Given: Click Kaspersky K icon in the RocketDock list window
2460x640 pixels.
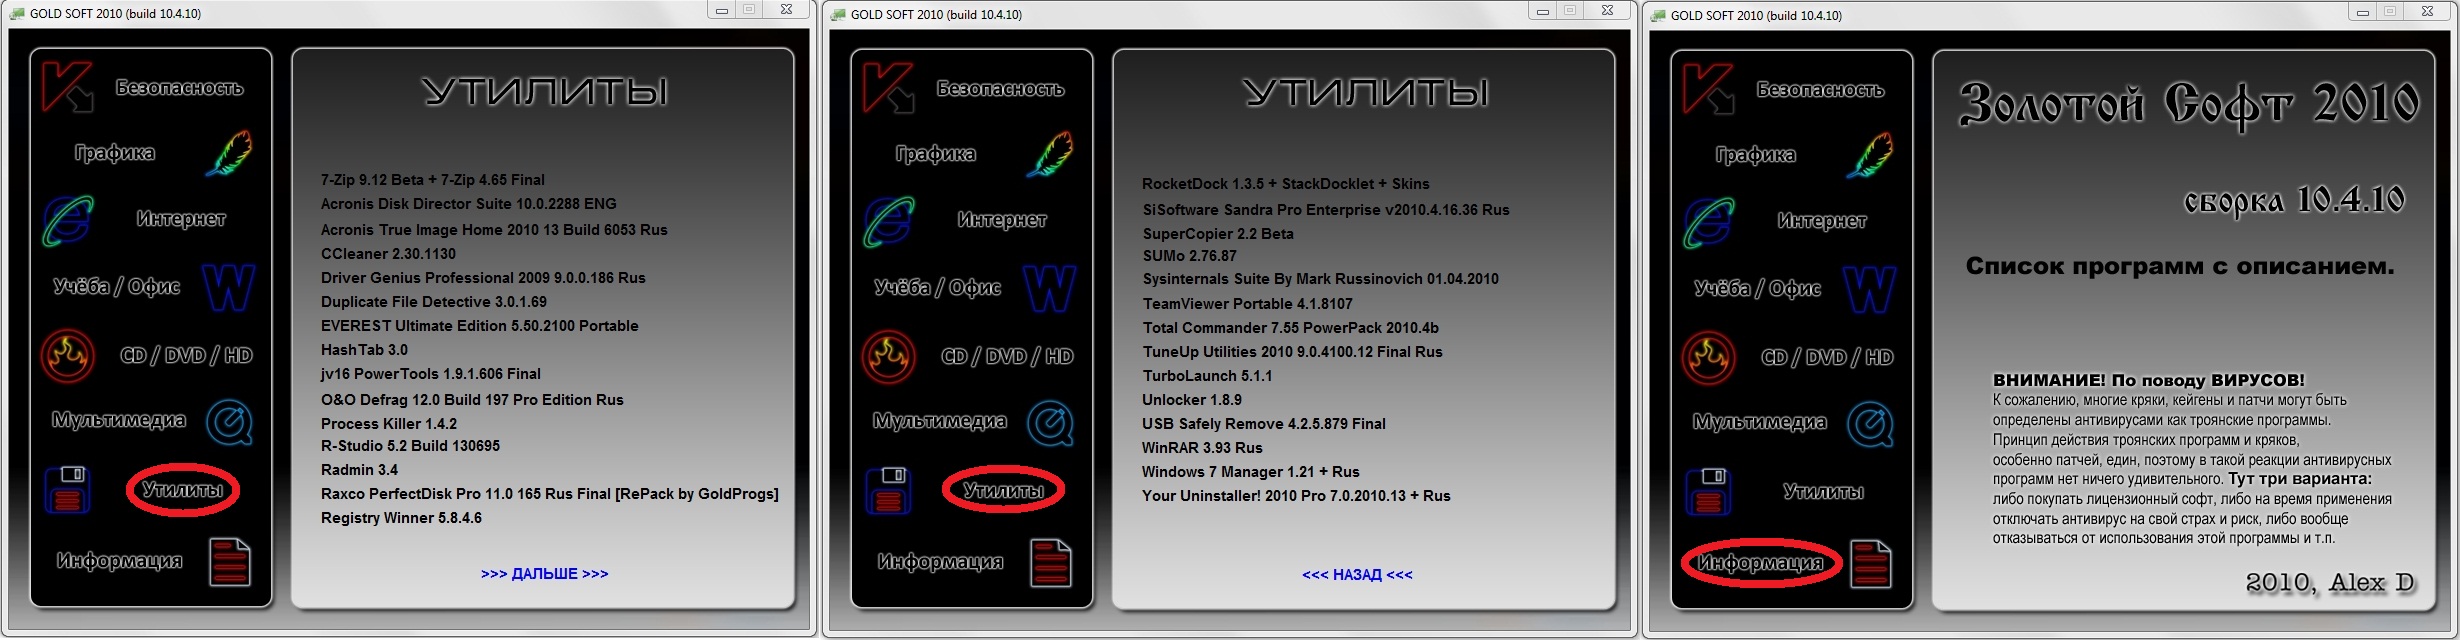Looking at the screenshot, I should pos(888,87).
